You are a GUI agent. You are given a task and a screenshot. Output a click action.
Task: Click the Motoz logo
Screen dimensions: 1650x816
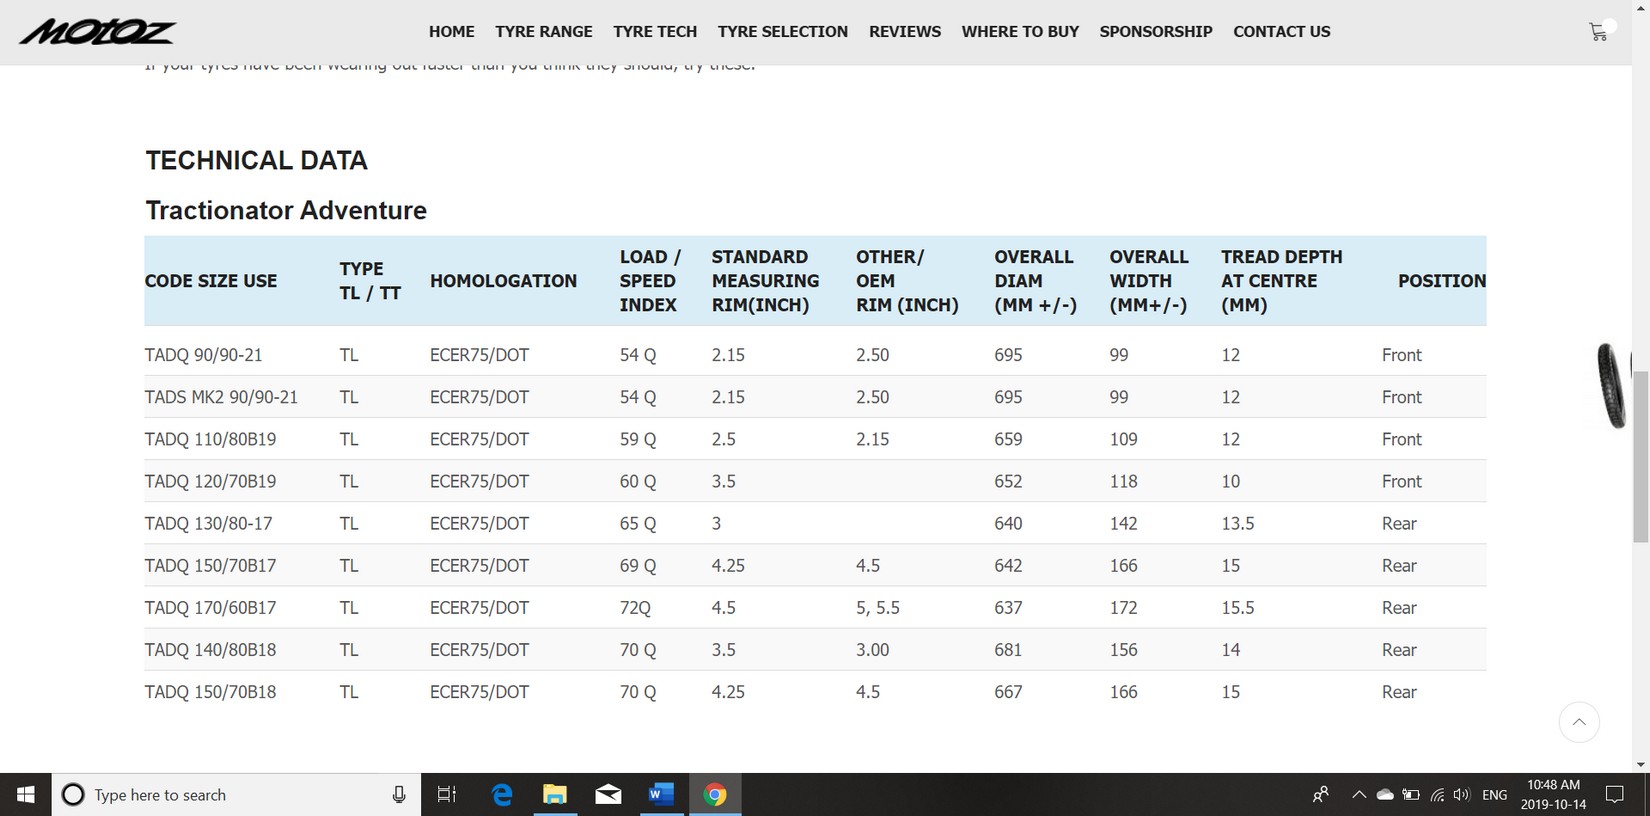[x=97, y=32]
